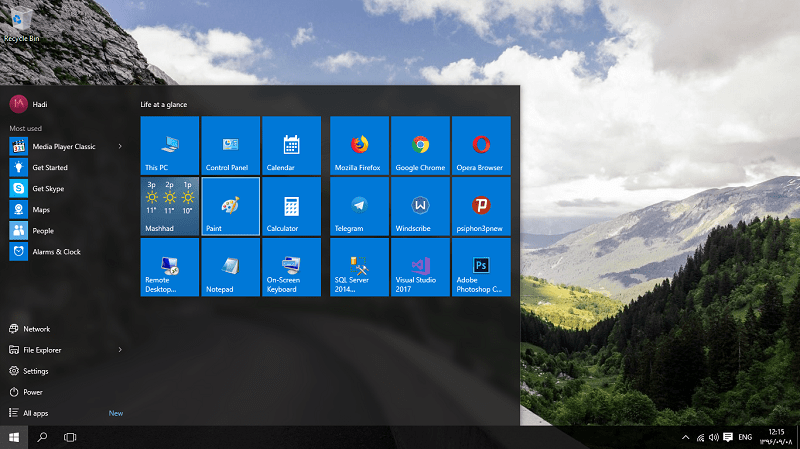Click the Hadi user account
Screen dimensions: 800x449
[x=29, y=104]
